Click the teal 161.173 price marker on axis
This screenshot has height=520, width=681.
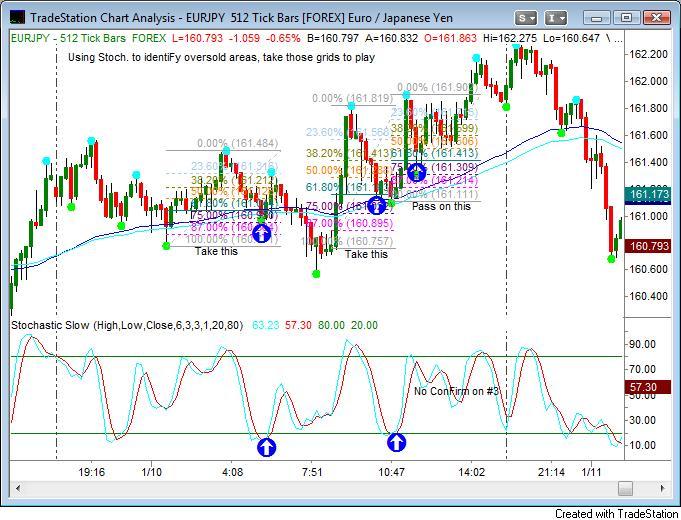point(648,194)
